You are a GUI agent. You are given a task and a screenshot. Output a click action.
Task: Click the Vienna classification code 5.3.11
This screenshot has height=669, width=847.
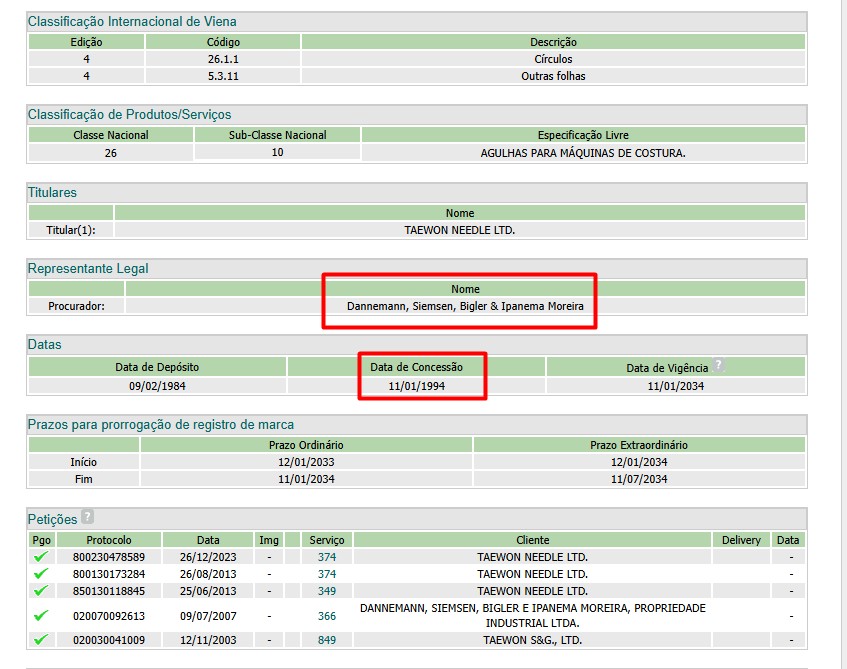pyautogui.click(x=223, y=76)
